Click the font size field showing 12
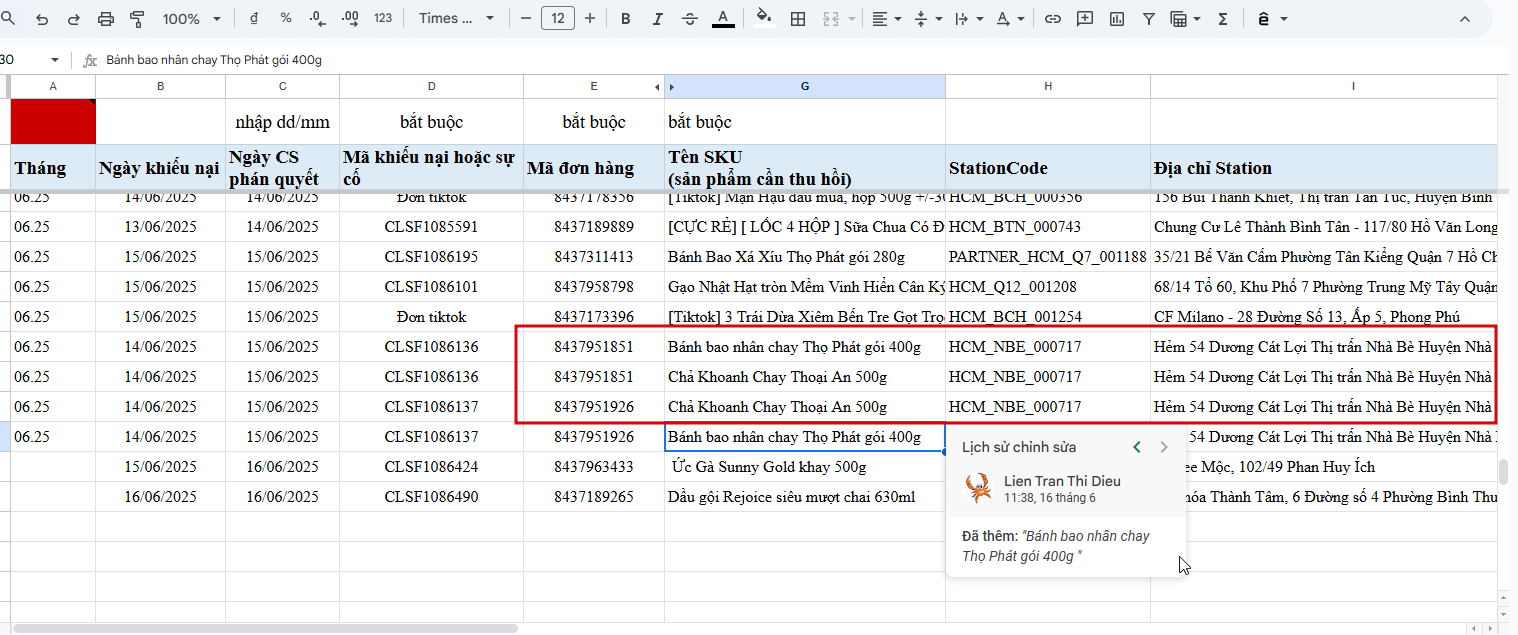The image size is (1518, 635). [558, 19]
